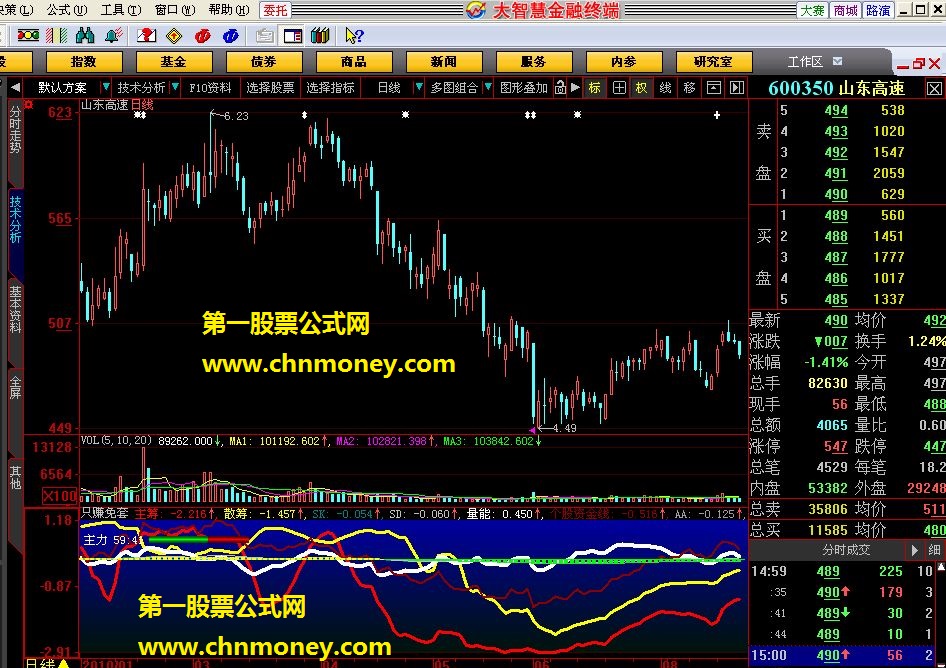Click the 选择指标 button
The height and width of the screenshot is (668, 946).
(x=330, y=88)
